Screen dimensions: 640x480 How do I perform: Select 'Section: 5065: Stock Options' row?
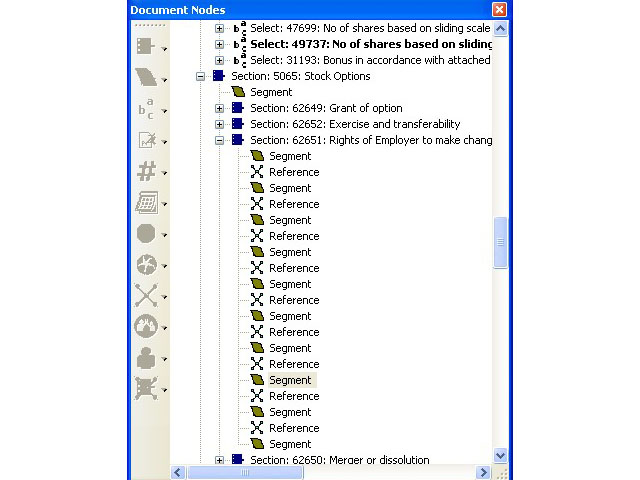point(300,76)
